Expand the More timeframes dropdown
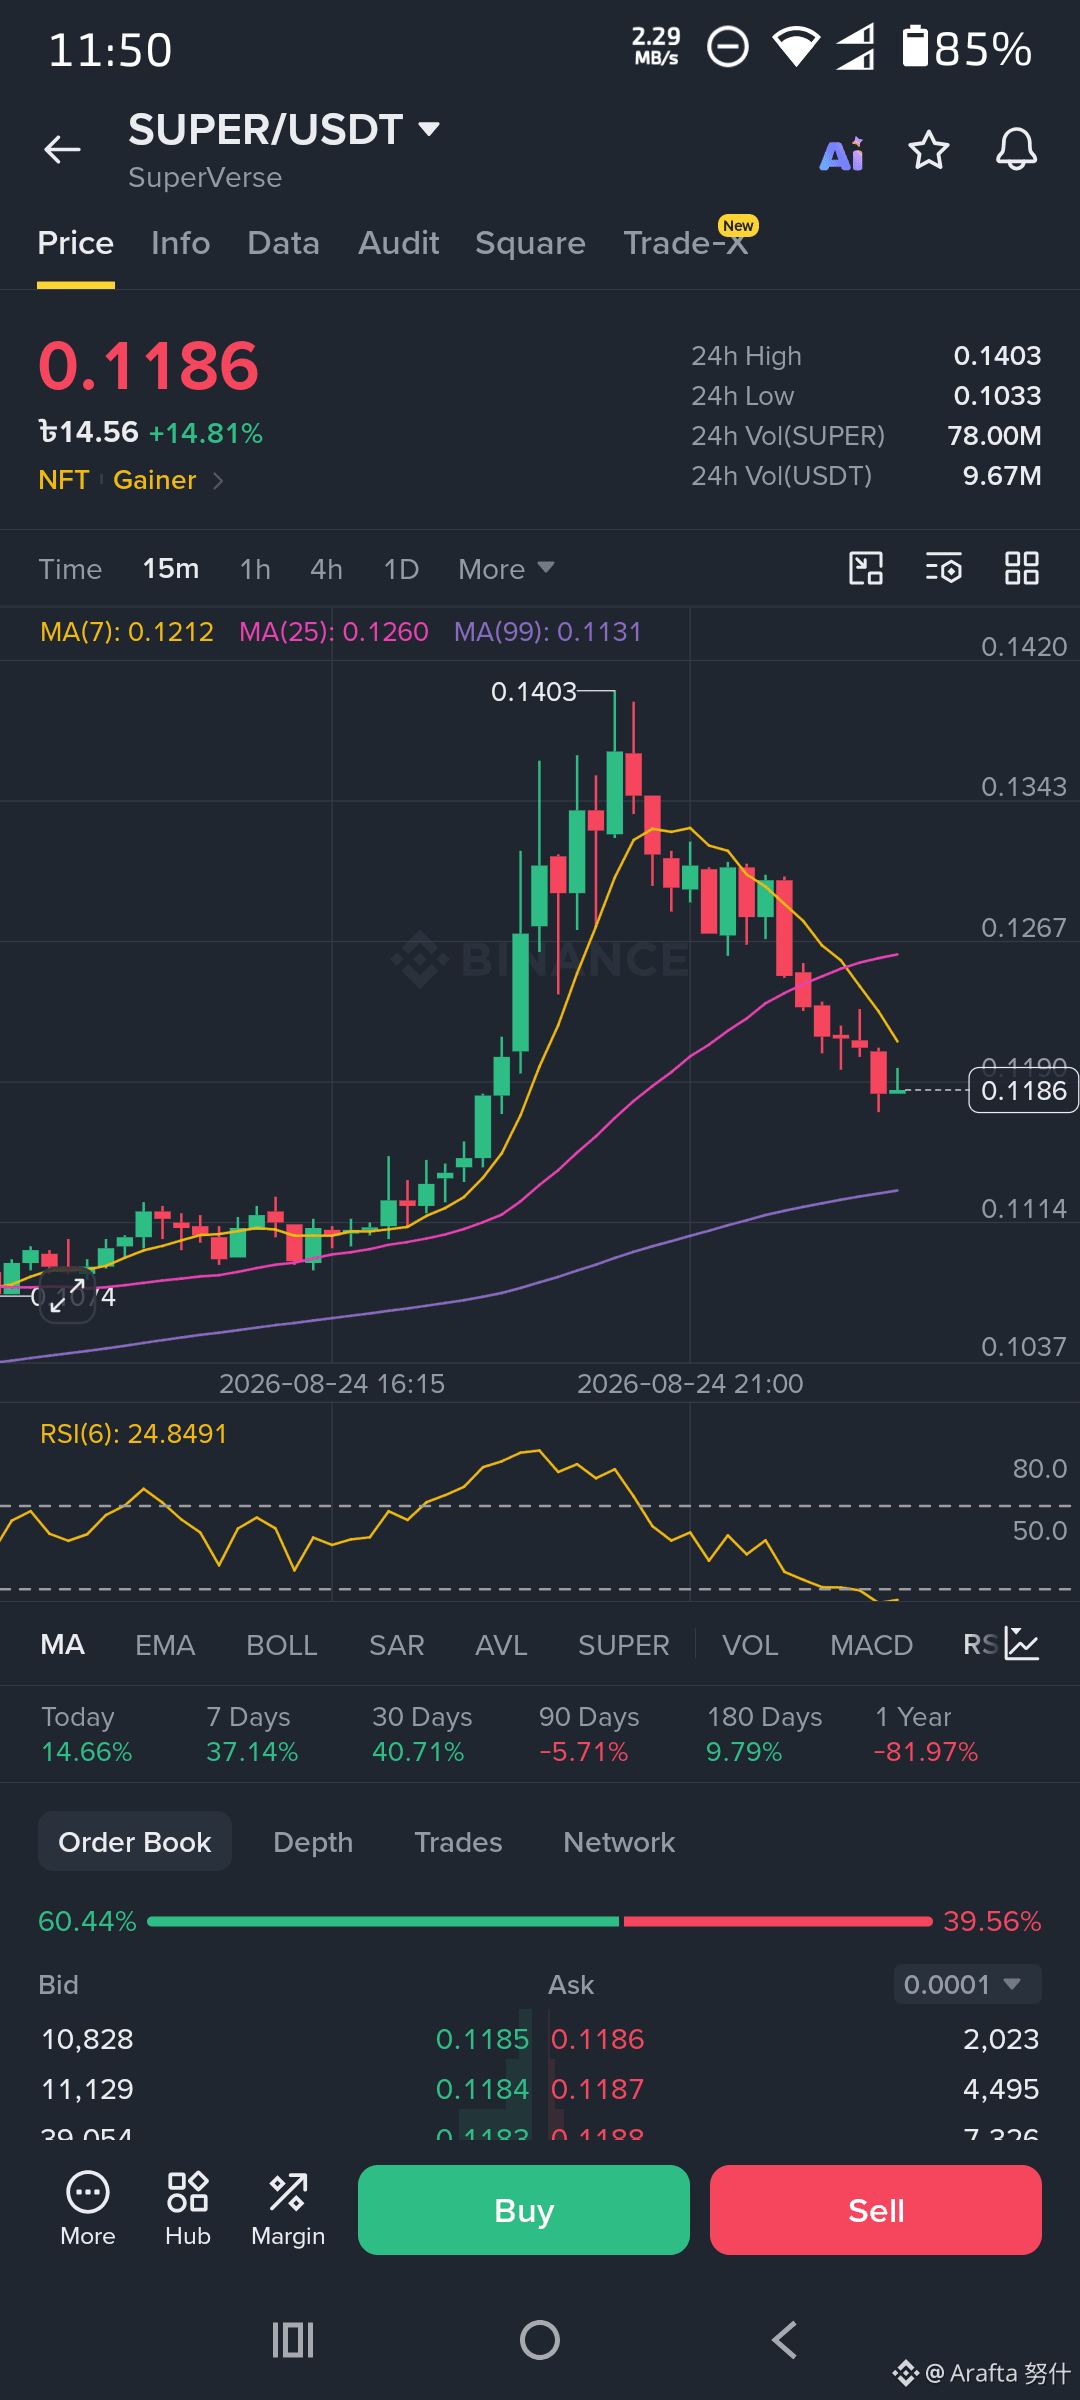The height and width of the screenshot is (2400, 1080). click(506, 569)
